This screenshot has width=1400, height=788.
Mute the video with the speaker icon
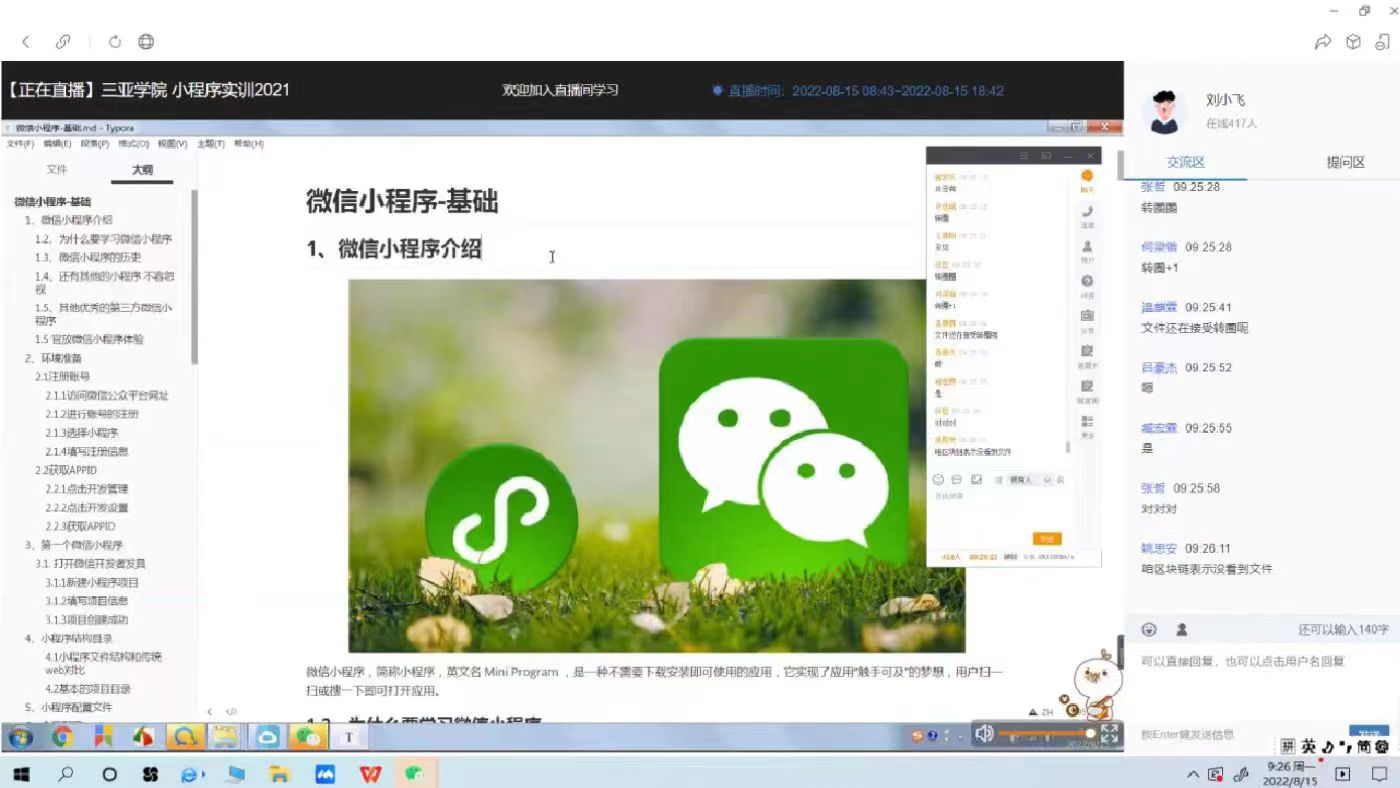(984, 734)
